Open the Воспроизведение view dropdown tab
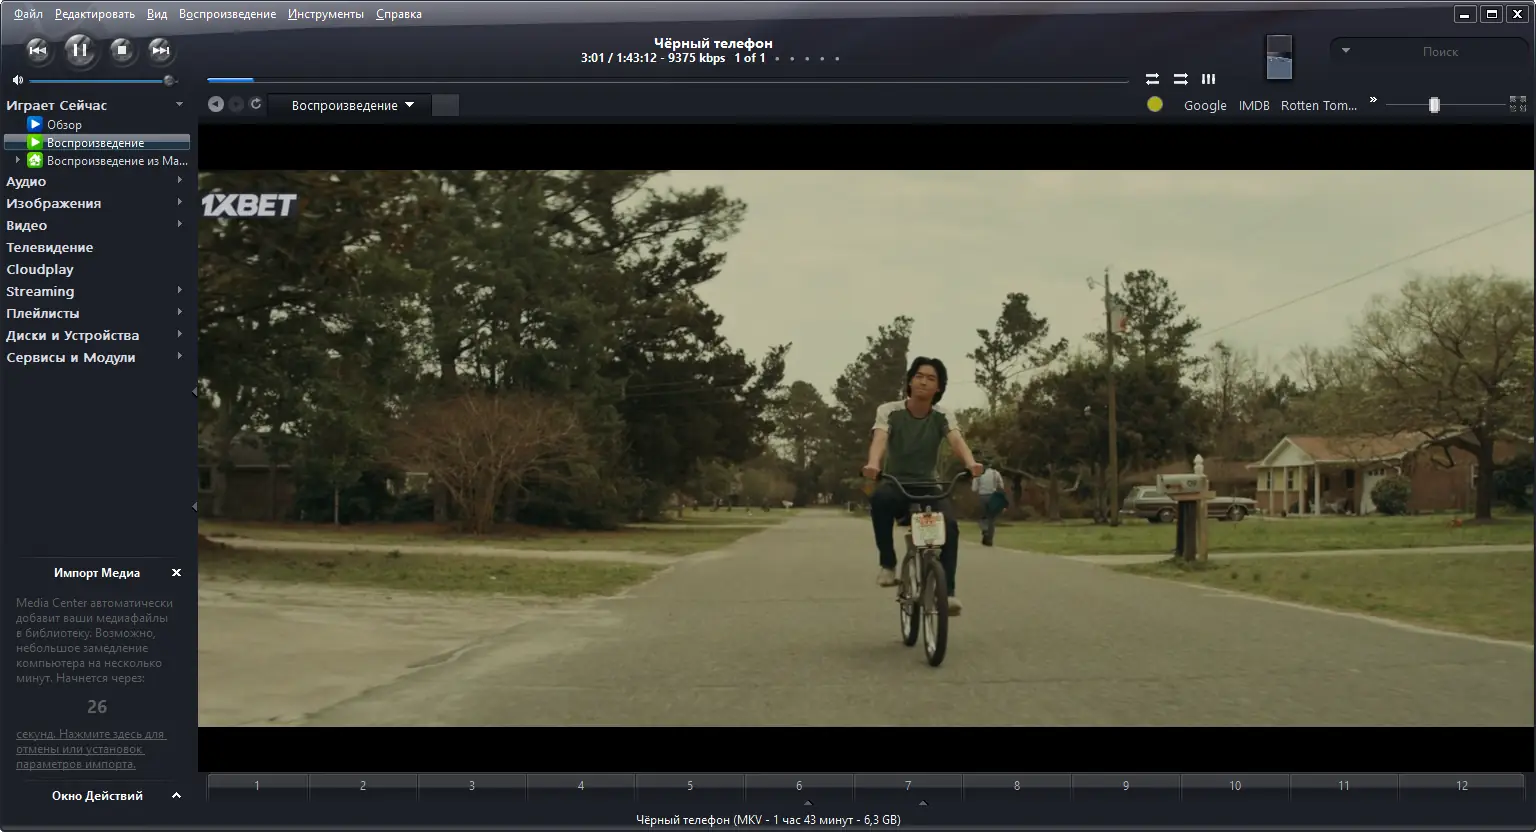 [x=352, y=105]
